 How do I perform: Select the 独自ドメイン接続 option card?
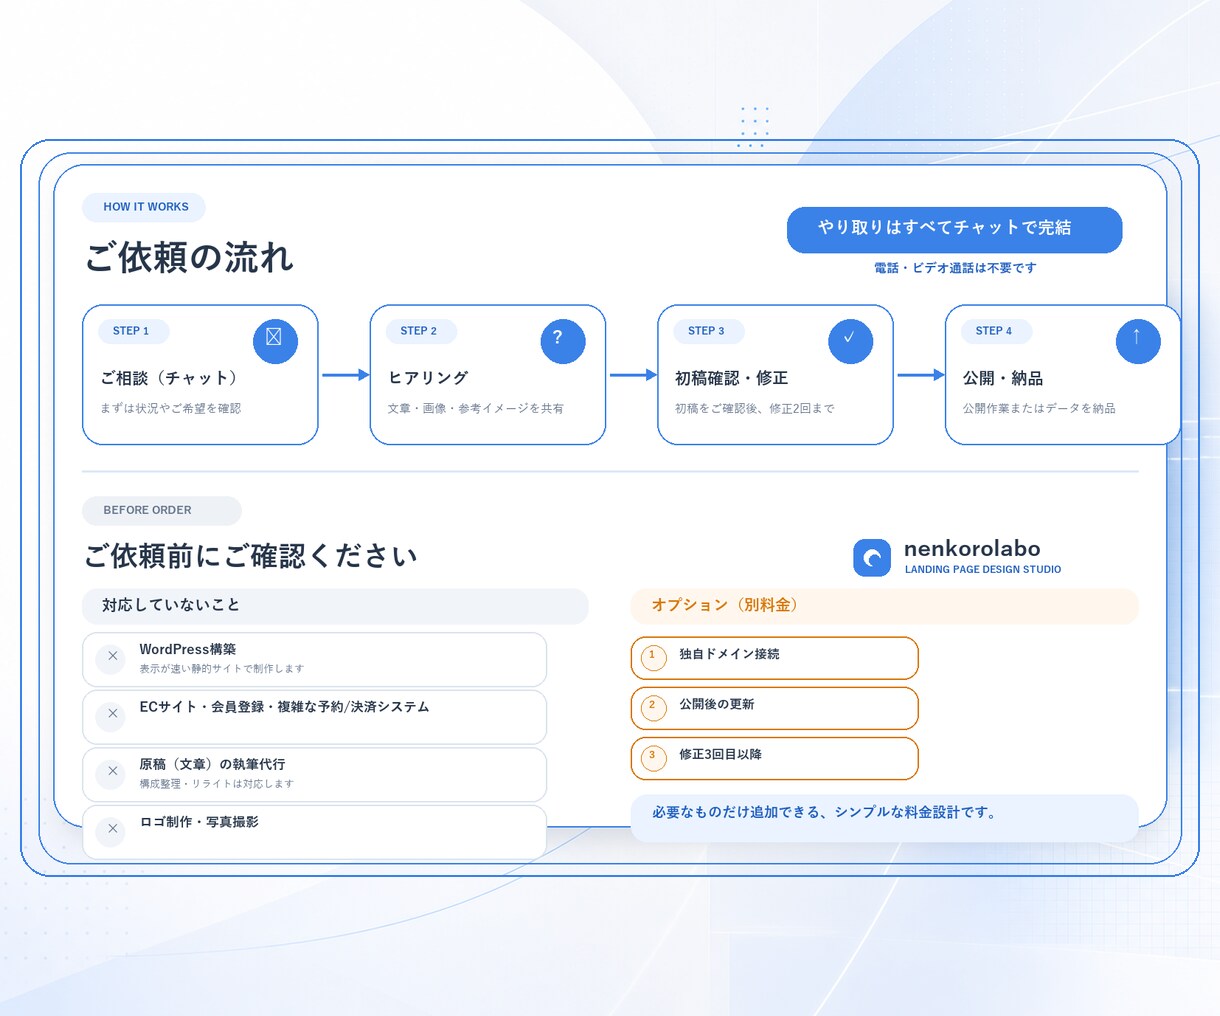pyautogui.click(x=774, y=658)
